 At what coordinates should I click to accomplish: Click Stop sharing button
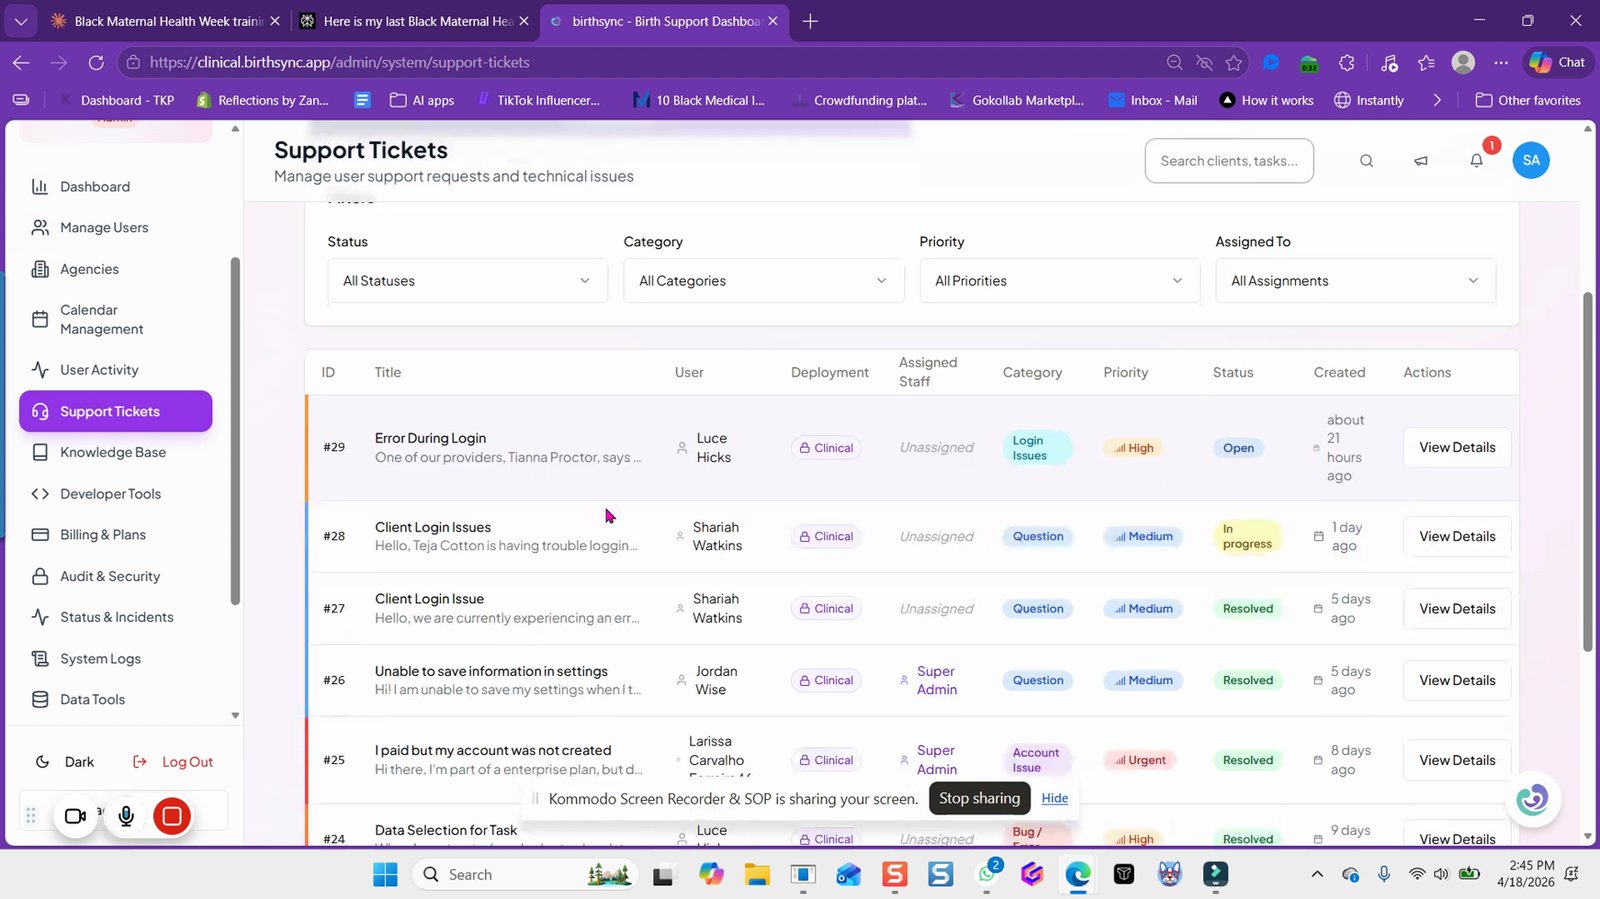[x=979, y=798]
